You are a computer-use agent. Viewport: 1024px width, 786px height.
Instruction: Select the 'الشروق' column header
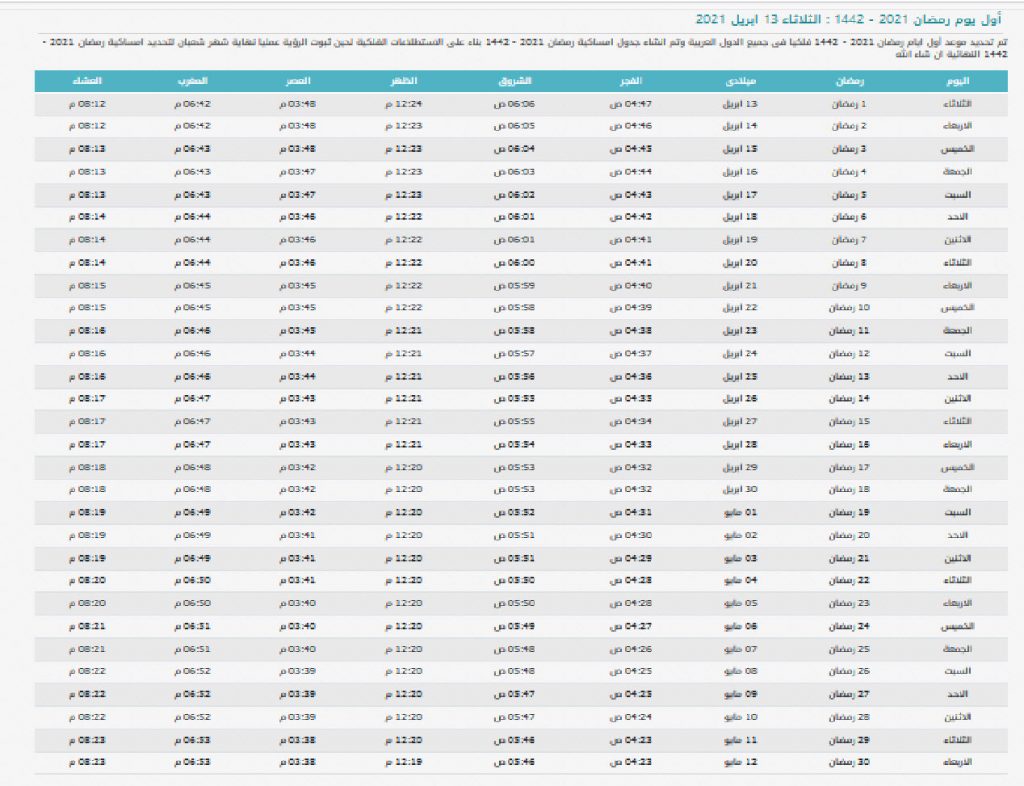(x=515, y=81)
